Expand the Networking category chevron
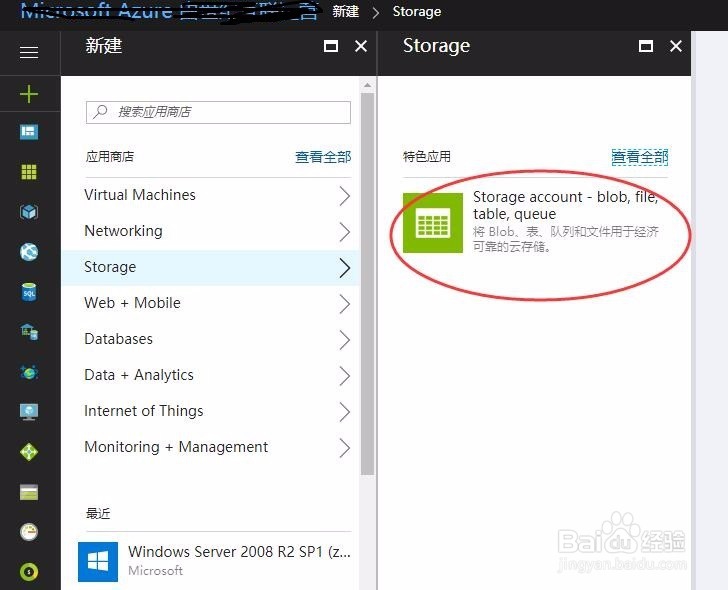The width and height of the screenshot is (728, 590). 344,232
